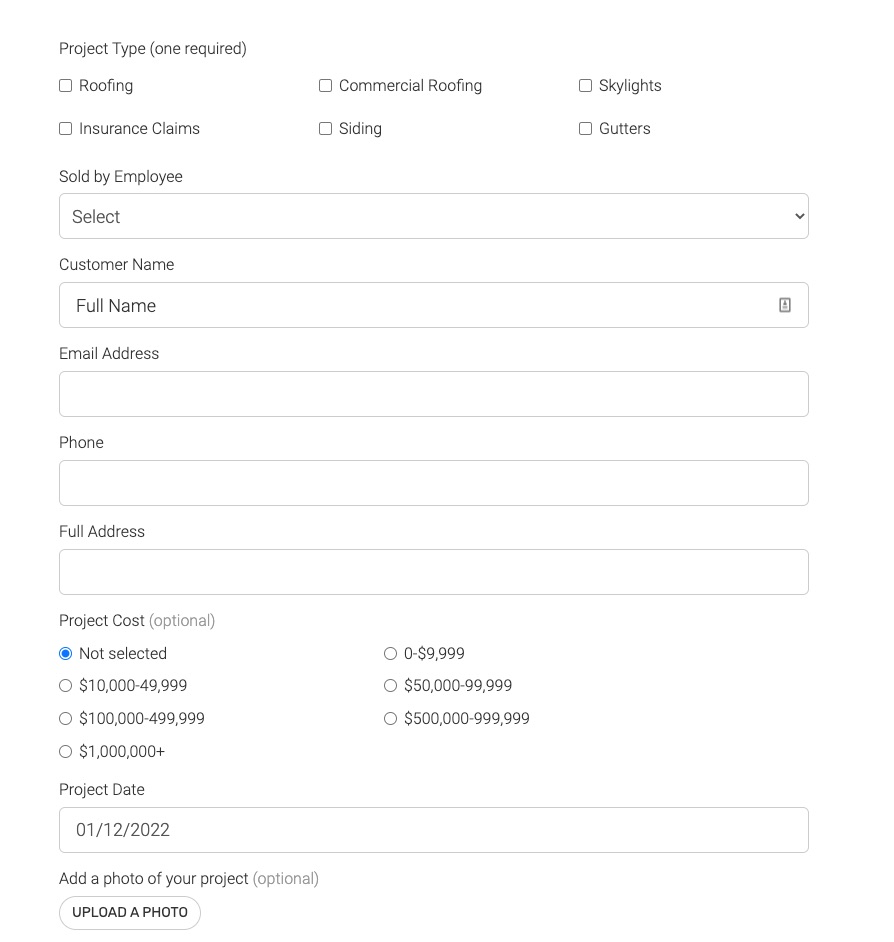Select the Siding checkbox
The width and height of the screenshot is (894, 942).
(326, 129)
